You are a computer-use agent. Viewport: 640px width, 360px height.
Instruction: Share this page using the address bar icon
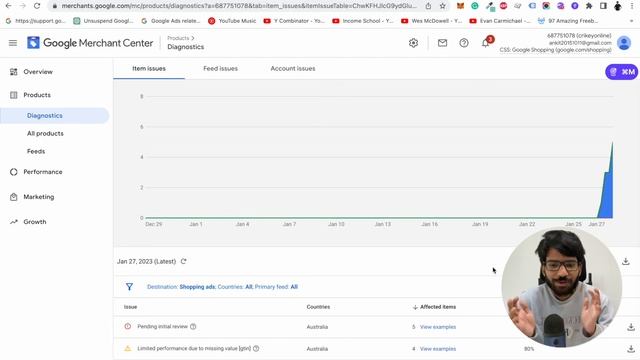pos(428,6)
